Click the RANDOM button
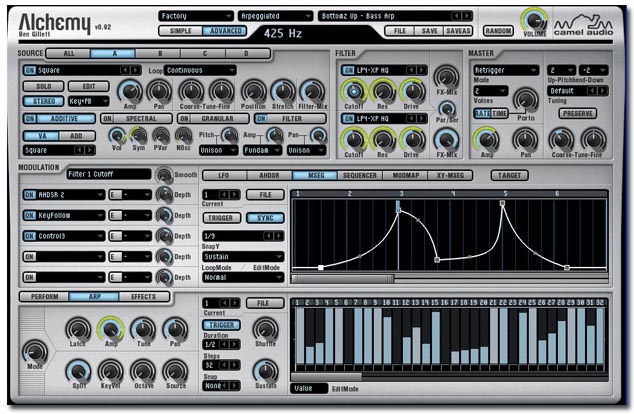This screenshot has width=634, height=414. [498, 31]
